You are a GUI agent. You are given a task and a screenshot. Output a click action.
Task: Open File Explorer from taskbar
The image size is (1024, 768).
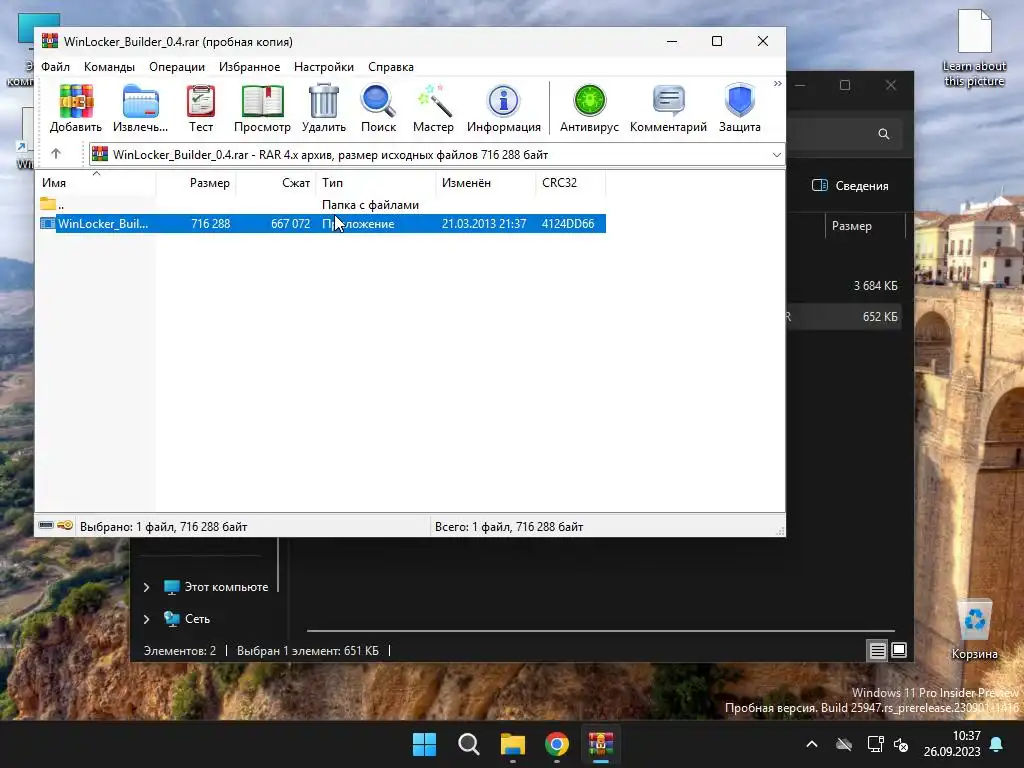pyautogui.click(x=513, y=744)
